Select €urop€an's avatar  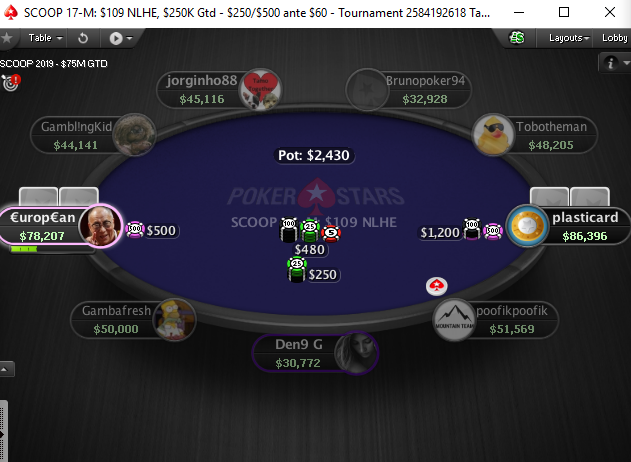point(100,225)
